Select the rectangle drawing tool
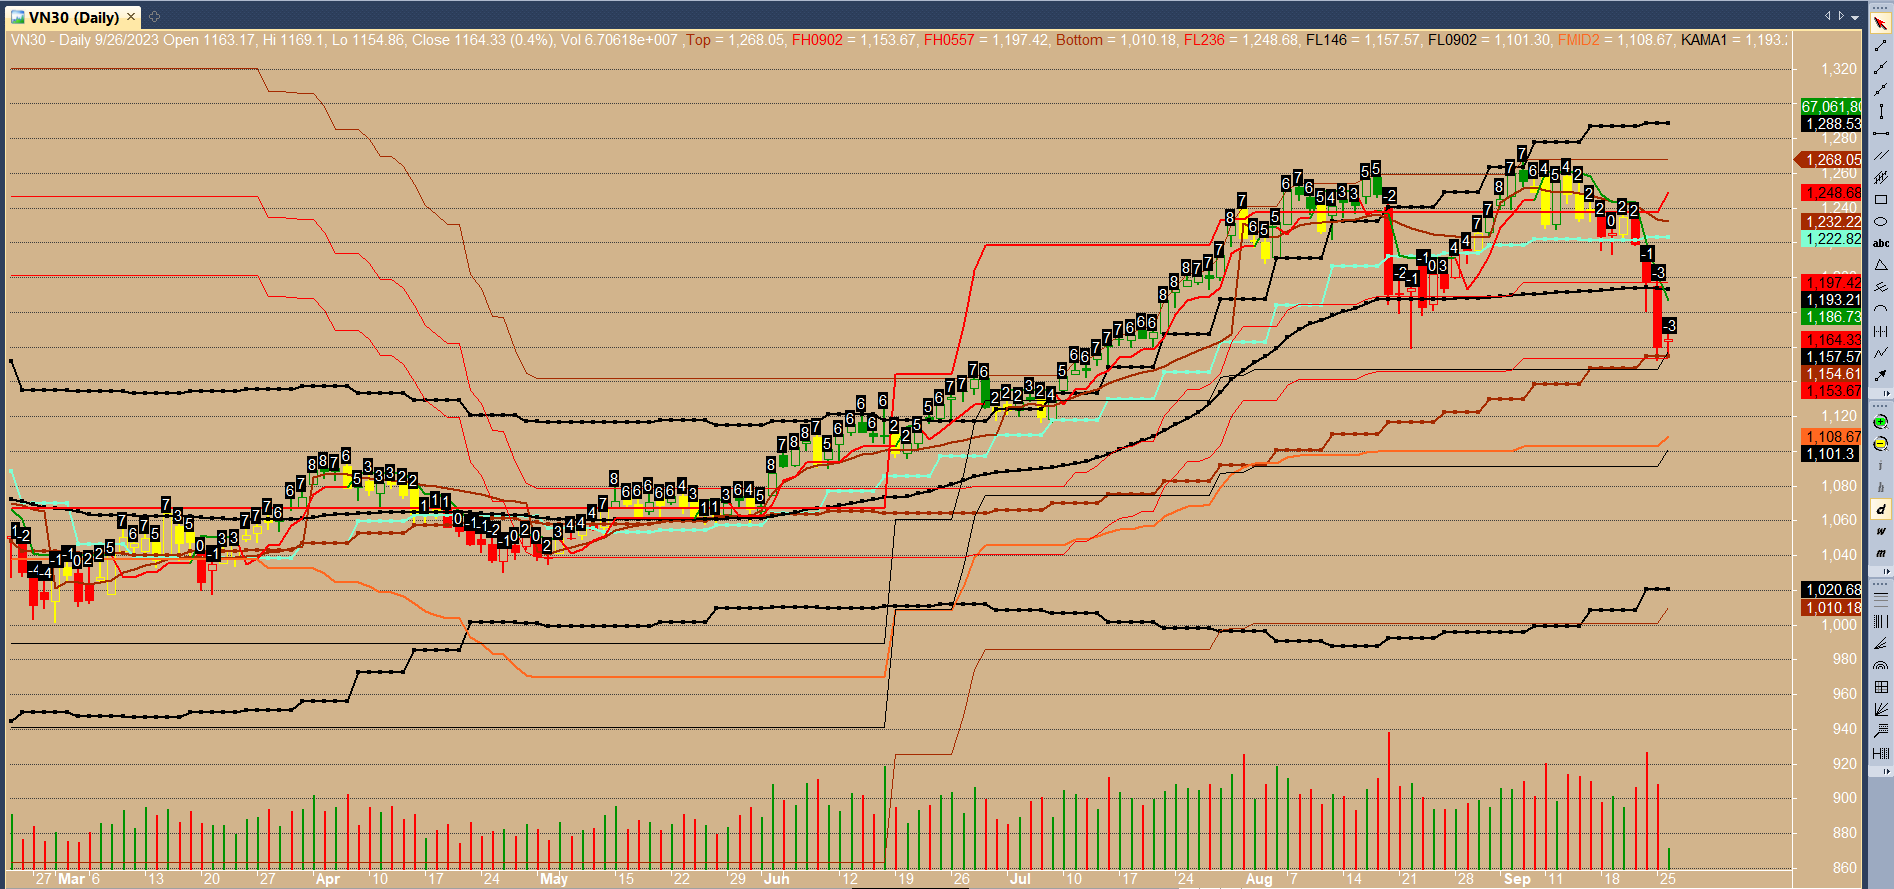This screenshot has width=1894, height=889. [x=1880, y=200]
